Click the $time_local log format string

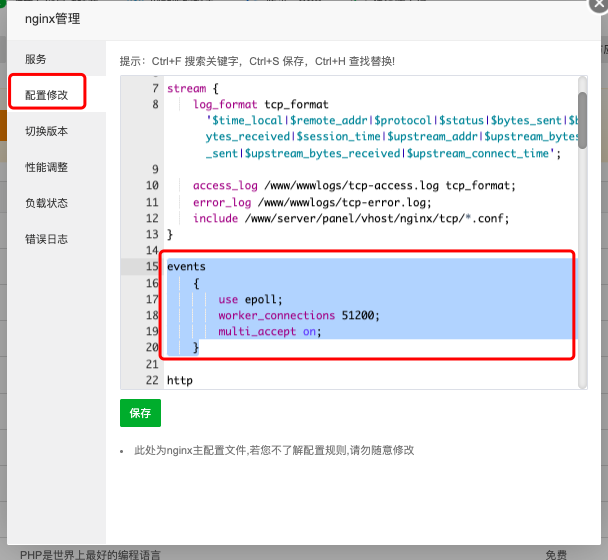click(x=392, y=137)
